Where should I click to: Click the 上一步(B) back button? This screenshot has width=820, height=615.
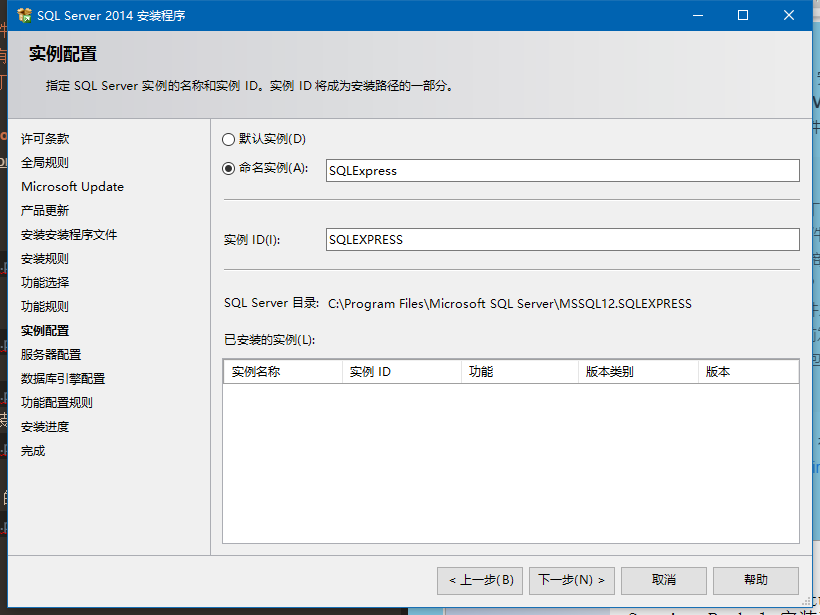coord(480,580)
